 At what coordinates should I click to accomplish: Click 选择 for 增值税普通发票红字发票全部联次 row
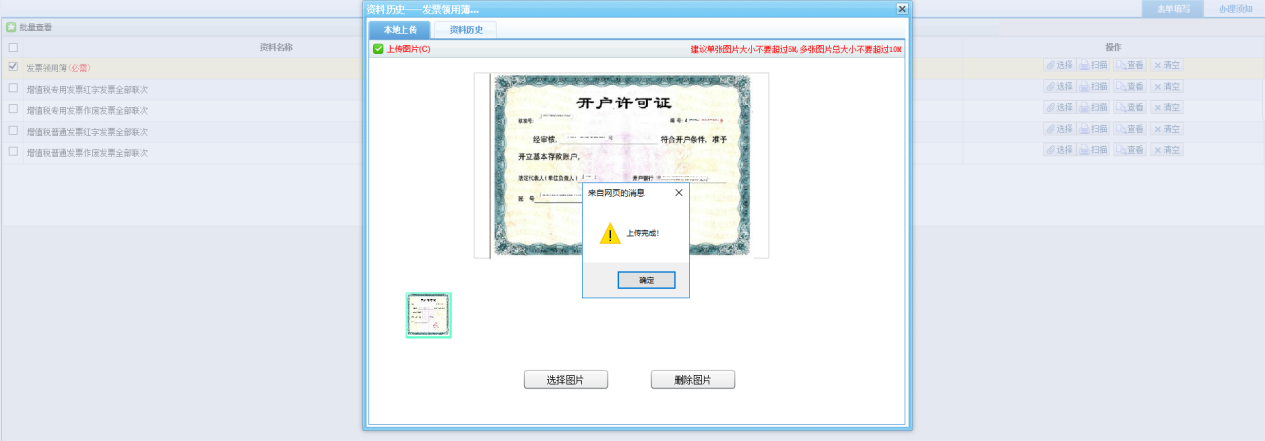[x=1059, y=129]
